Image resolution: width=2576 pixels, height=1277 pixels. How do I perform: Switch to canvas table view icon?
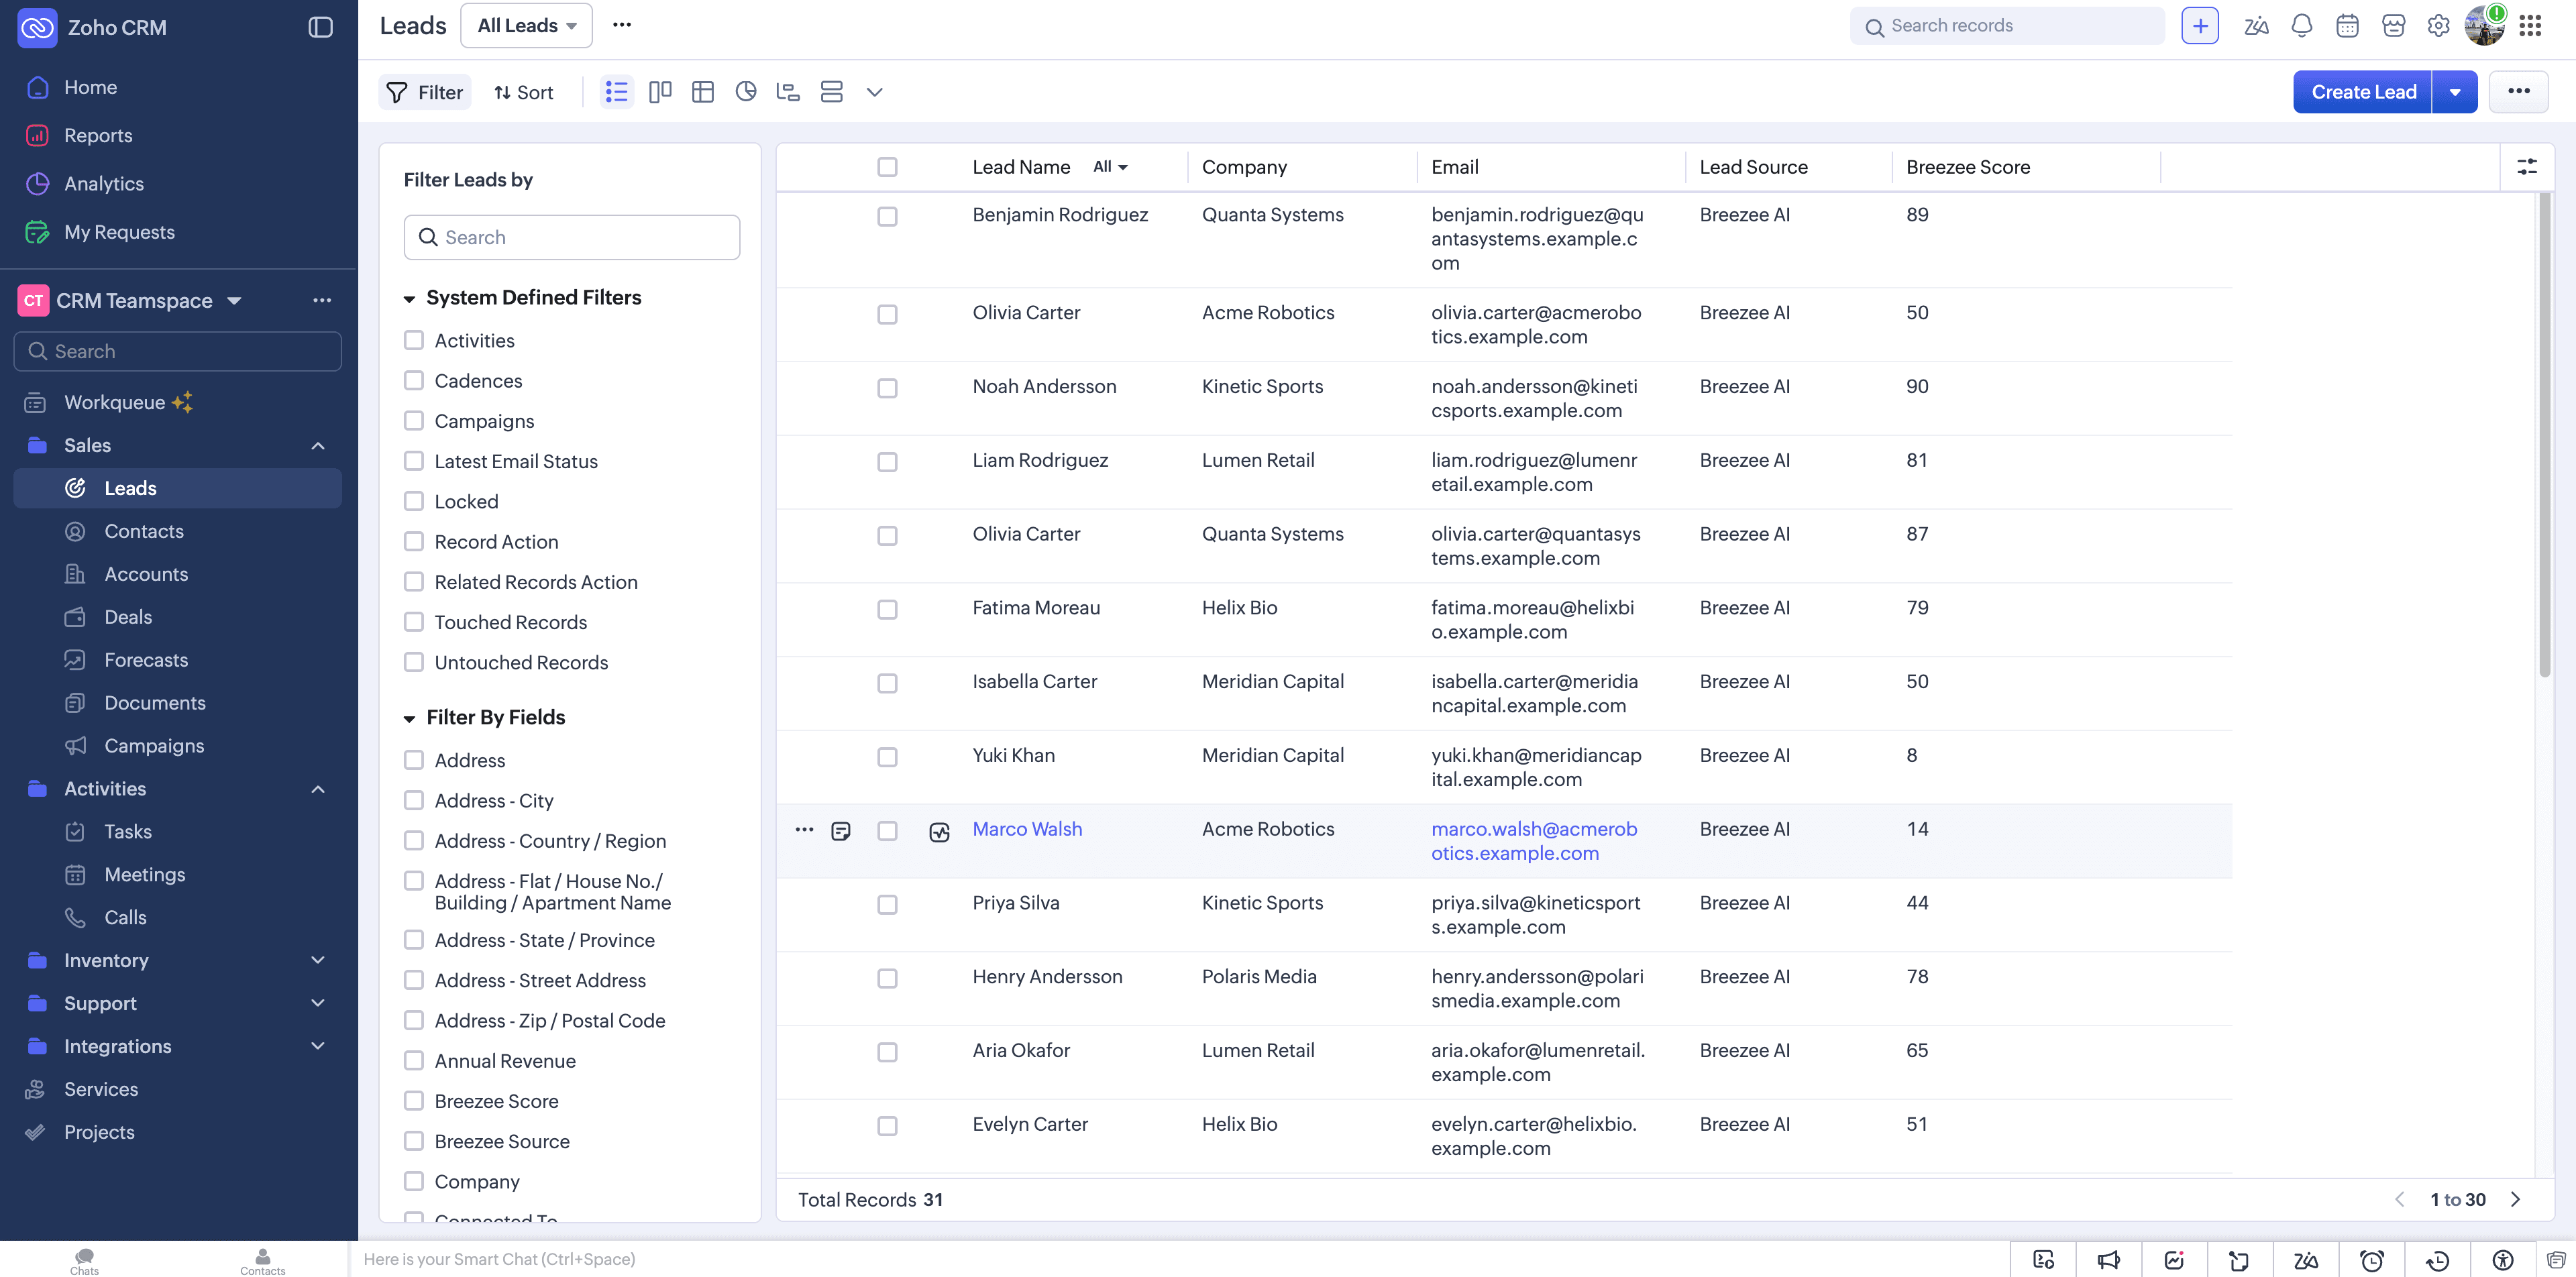[703, 92]
